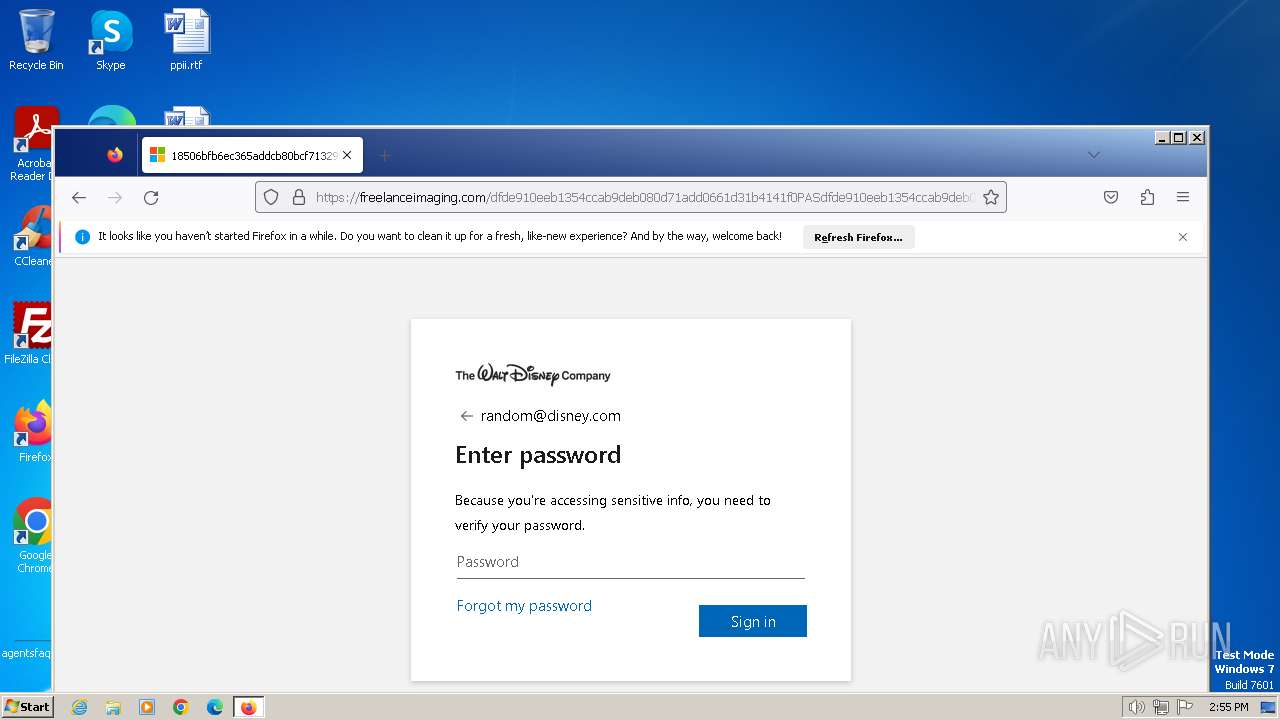The height and width of the screenshot is (720, 1280).
Task: Open the Firefox hamburger menu
Action: (1183, 198)
